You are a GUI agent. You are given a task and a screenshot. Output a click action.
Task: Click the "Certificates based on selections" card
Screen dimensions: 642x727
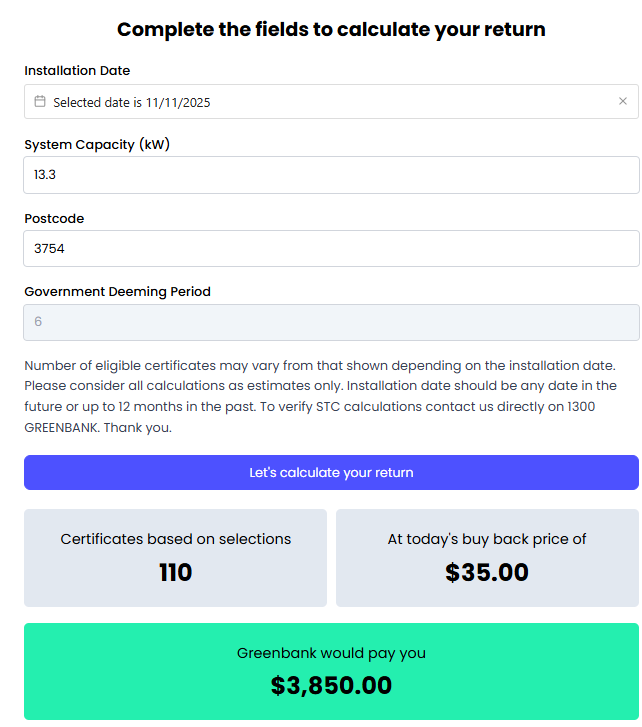[x=175, y=557]
